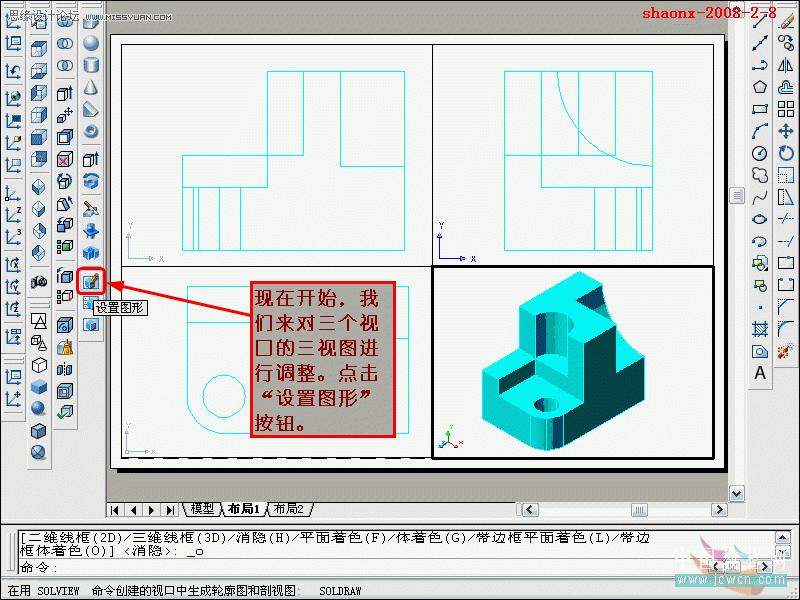Click the Extrude Faces icon
The width and height of the screenshot is (800, 600).
point(65,93)
